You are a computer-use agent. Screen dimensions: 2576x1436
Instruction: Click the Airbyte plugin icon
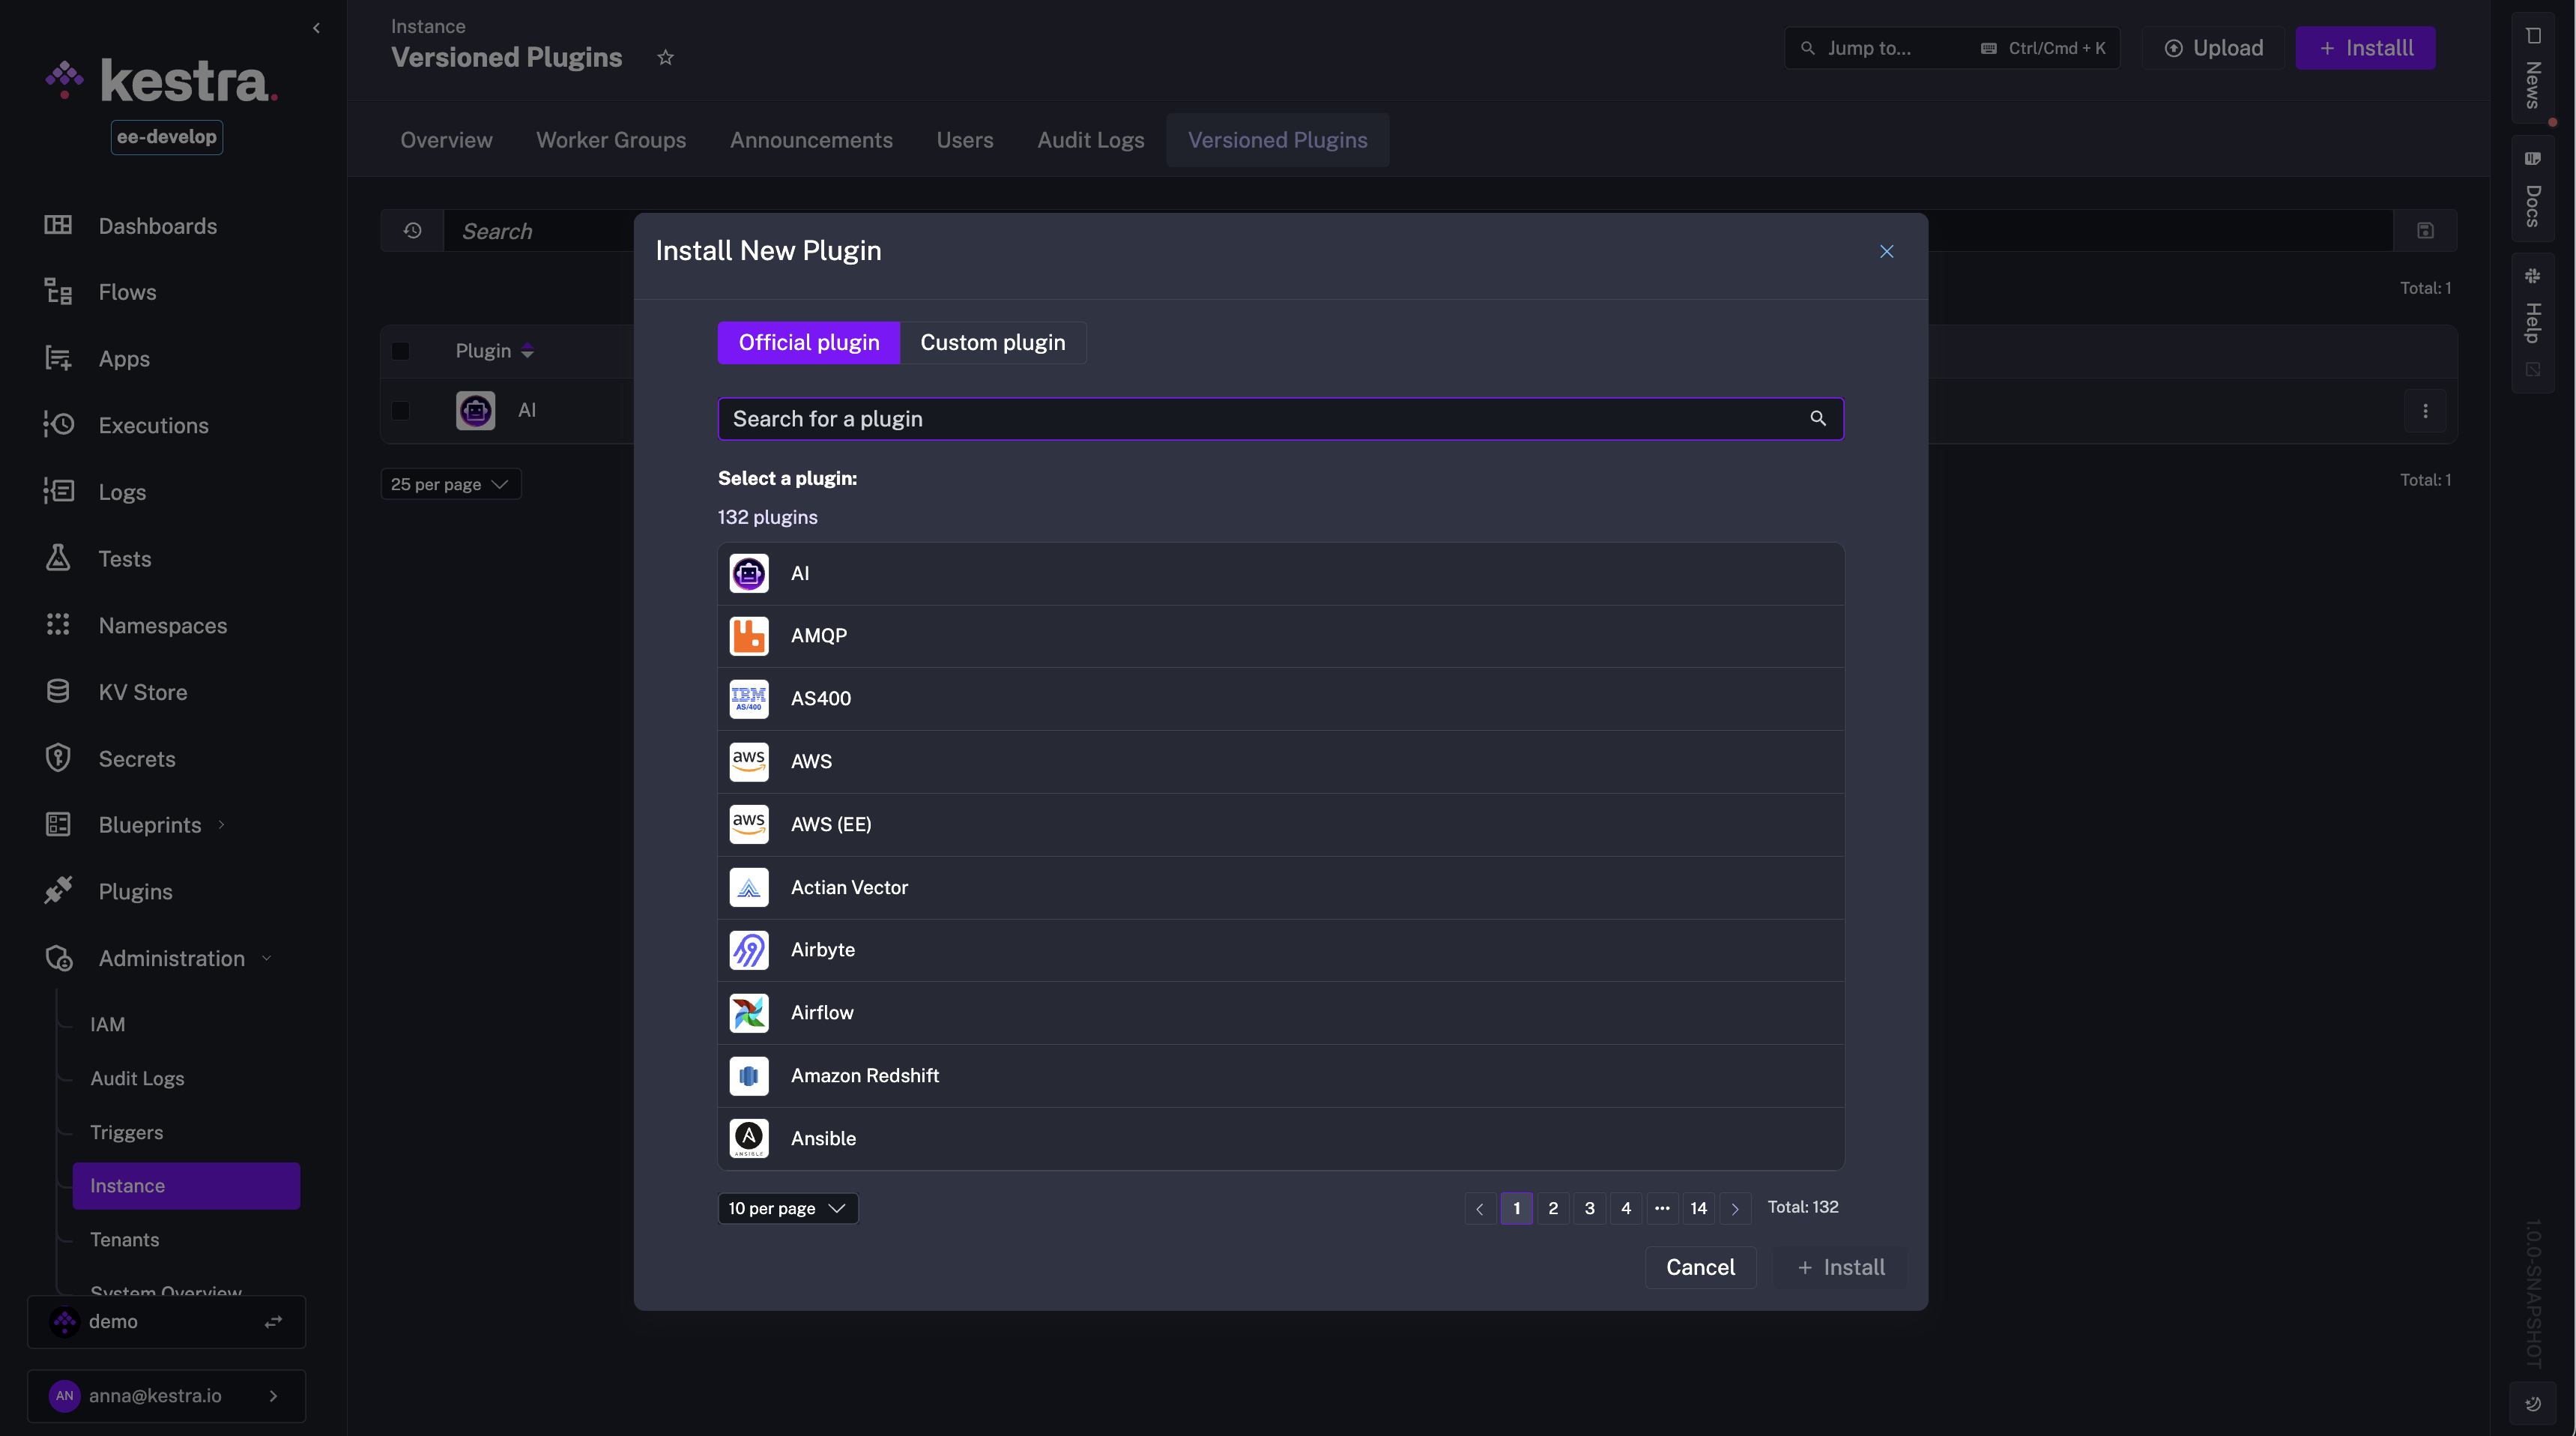coord(748,950)
